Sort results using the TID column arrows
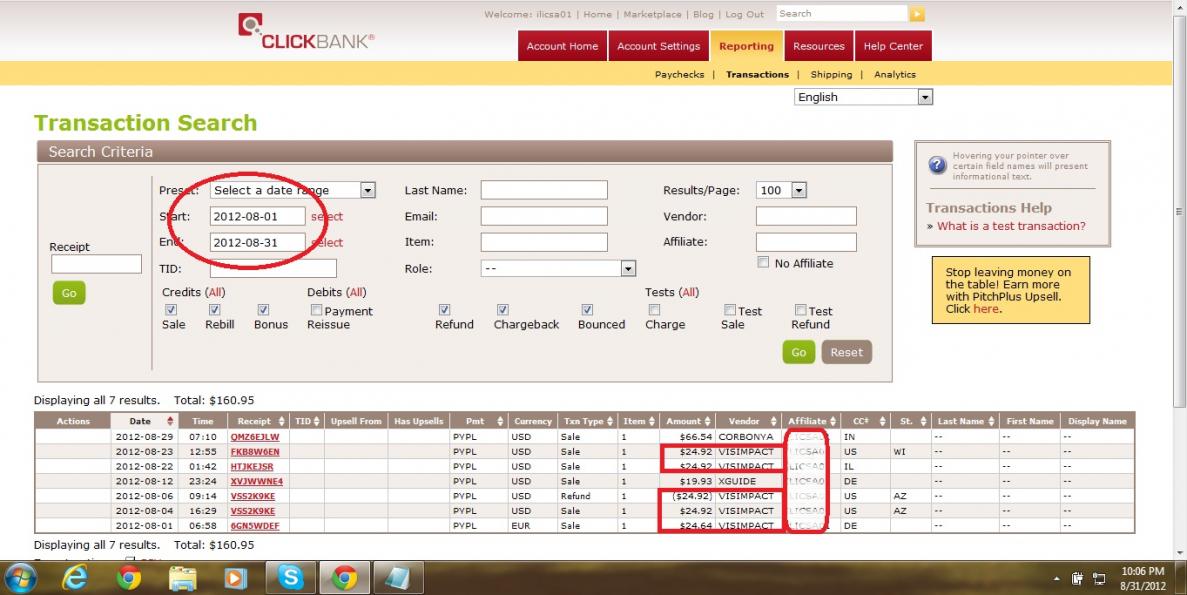This screenshot has width=1187, height=595. (316, 421)
